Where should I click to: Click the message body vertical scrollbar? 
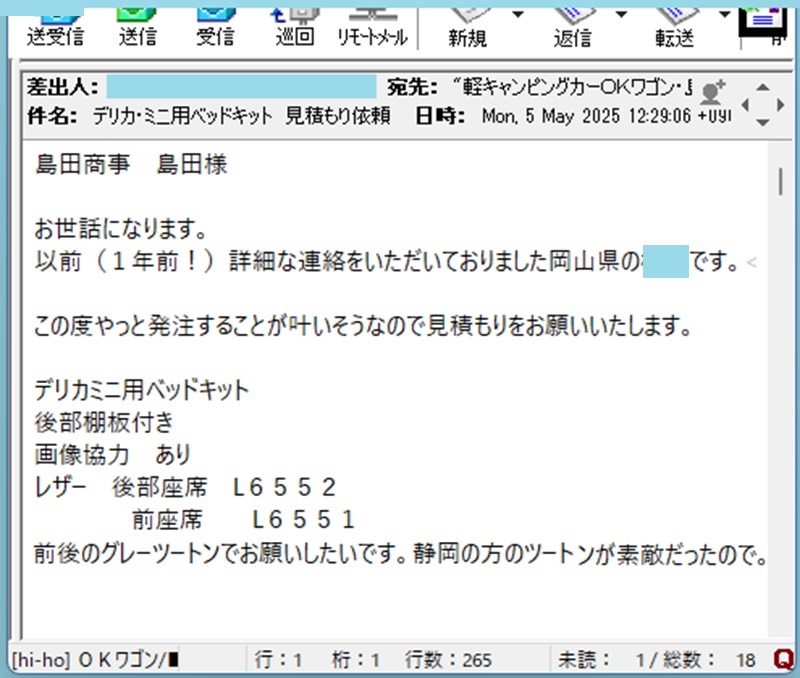pos(780,182)
